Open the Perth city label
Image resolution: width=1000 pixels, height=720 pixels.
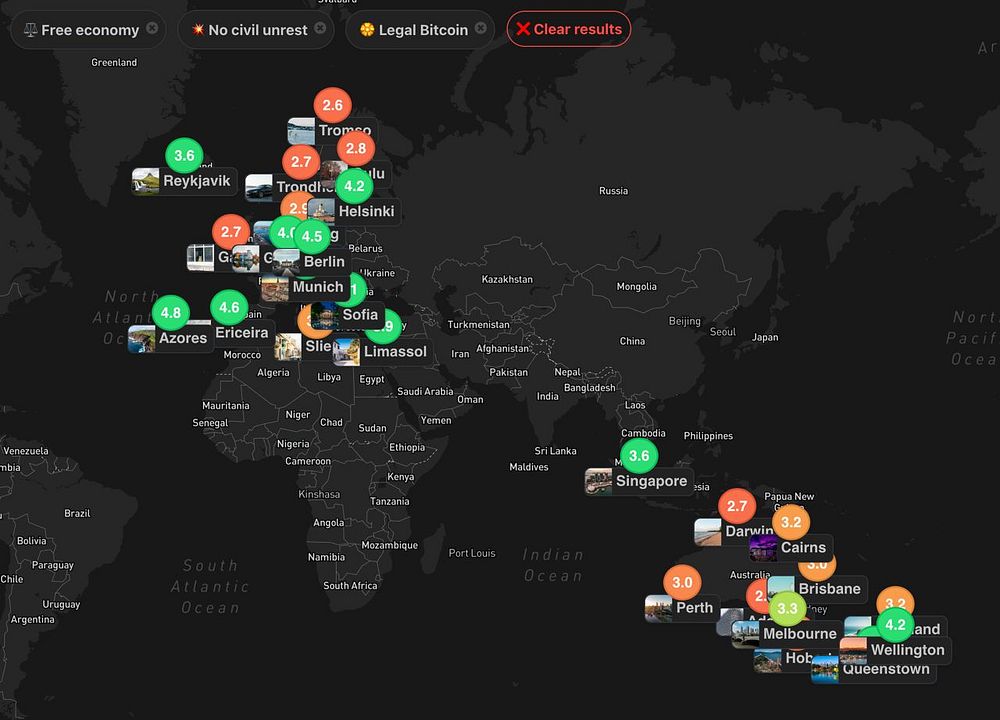[695, 608]
